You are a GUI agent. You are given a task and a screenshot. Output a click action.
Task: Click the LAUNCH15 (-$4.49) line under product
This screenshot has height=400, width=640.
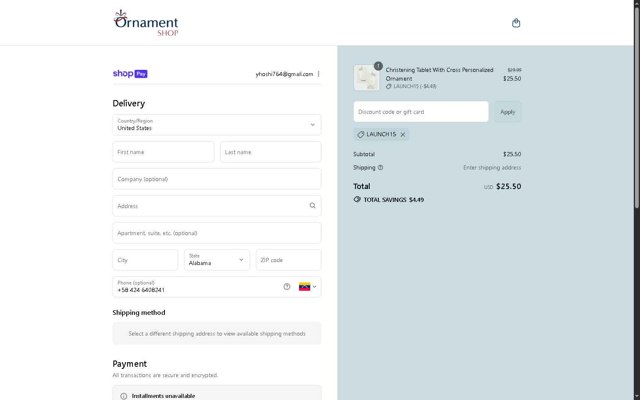(411, 86)
